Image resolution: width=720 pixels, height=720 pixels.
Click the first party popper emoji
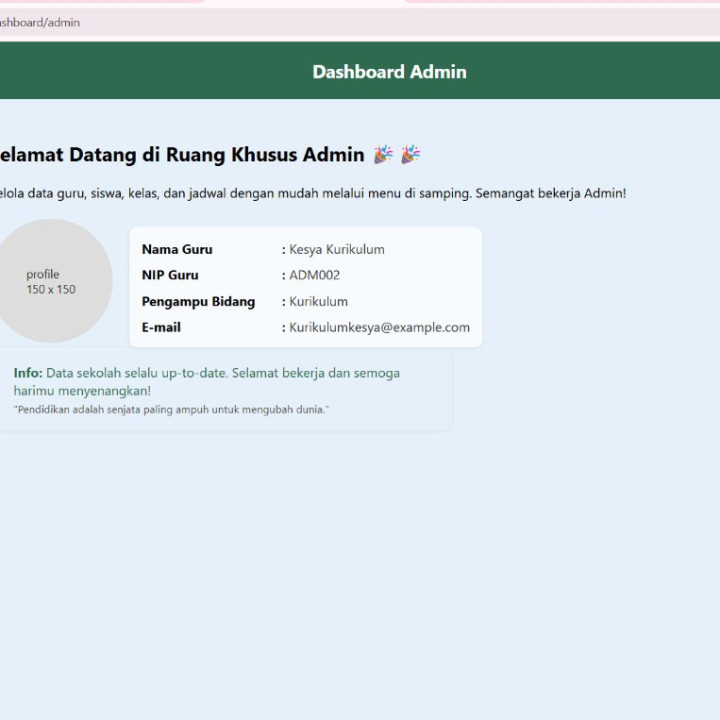(383, 155)
